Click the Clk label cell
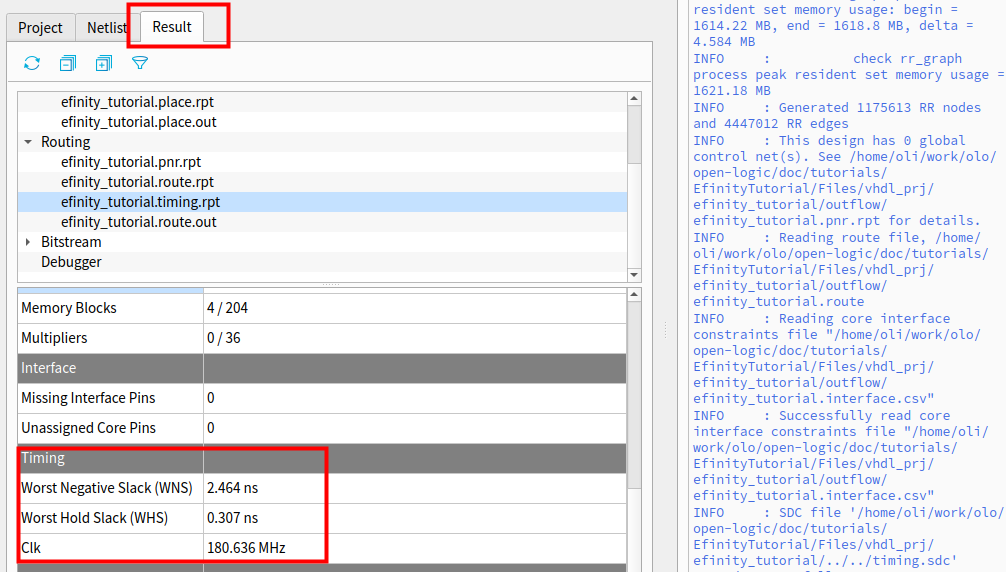Viewport: 1006px width, 572px height. 110,548
